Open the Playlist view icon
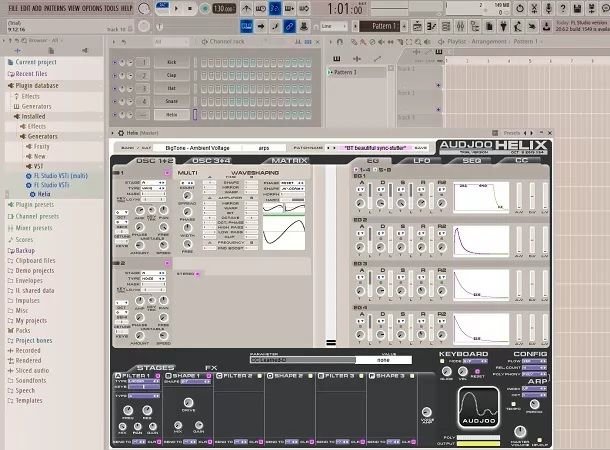The image size is (610, 450). 417,26
